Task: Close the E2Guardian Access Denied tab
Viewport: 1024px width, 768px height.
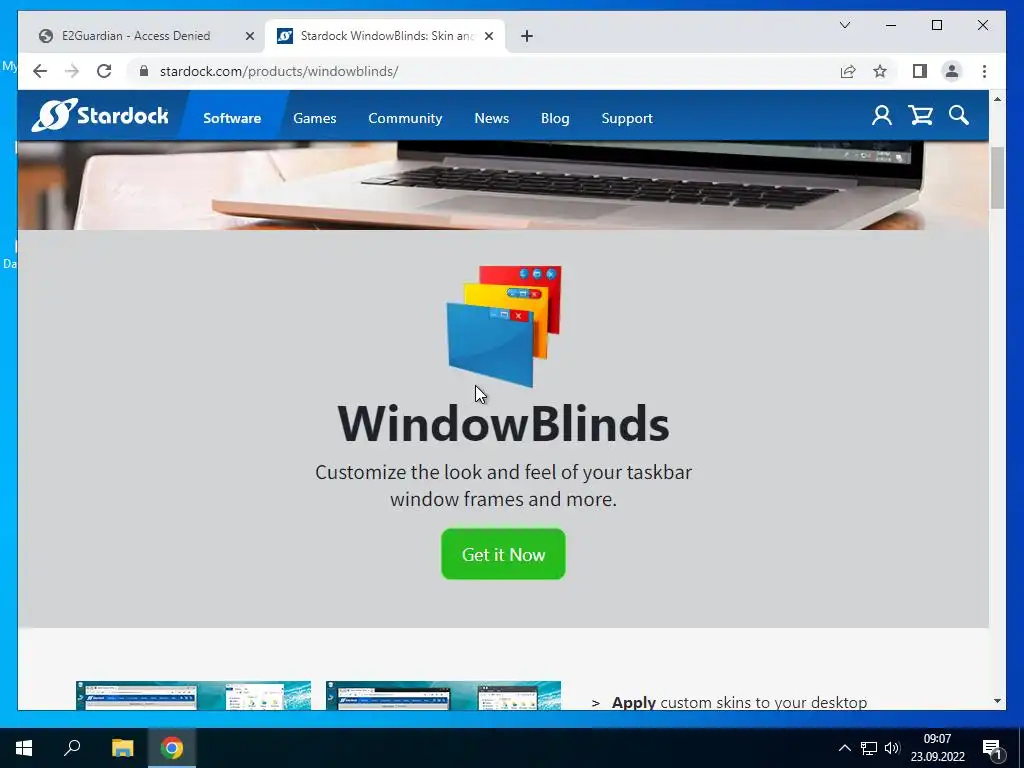Action: tap(249, 36)
